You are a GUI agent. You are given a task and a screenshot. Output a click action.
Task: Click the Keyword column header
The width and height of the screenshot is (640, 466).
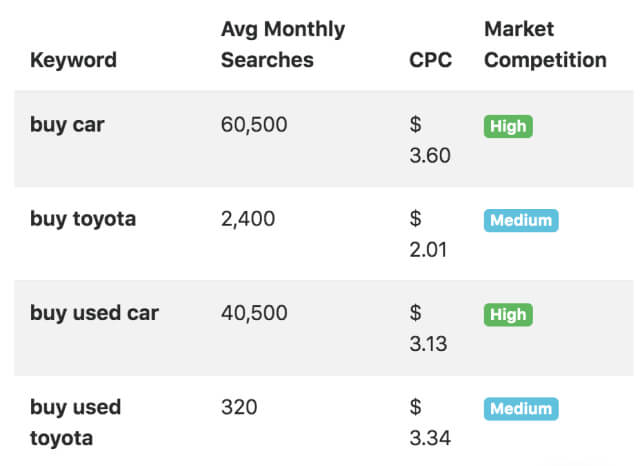[73, 60]
